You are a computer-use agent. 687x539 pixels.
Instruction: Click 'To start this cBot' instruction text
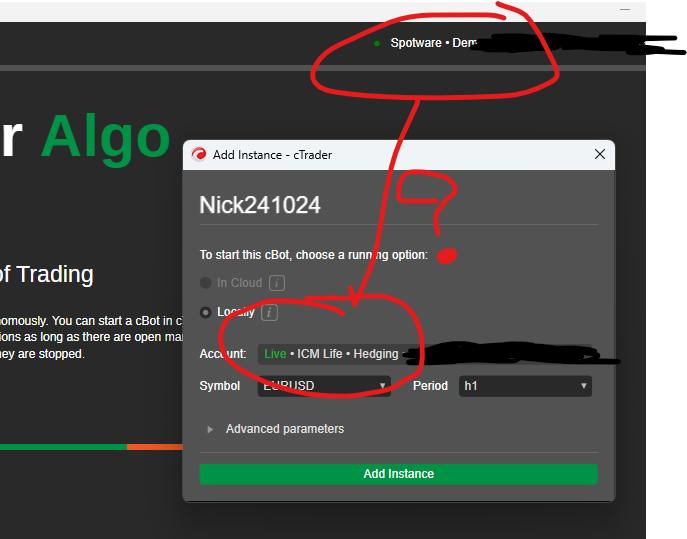pos(313,255)
